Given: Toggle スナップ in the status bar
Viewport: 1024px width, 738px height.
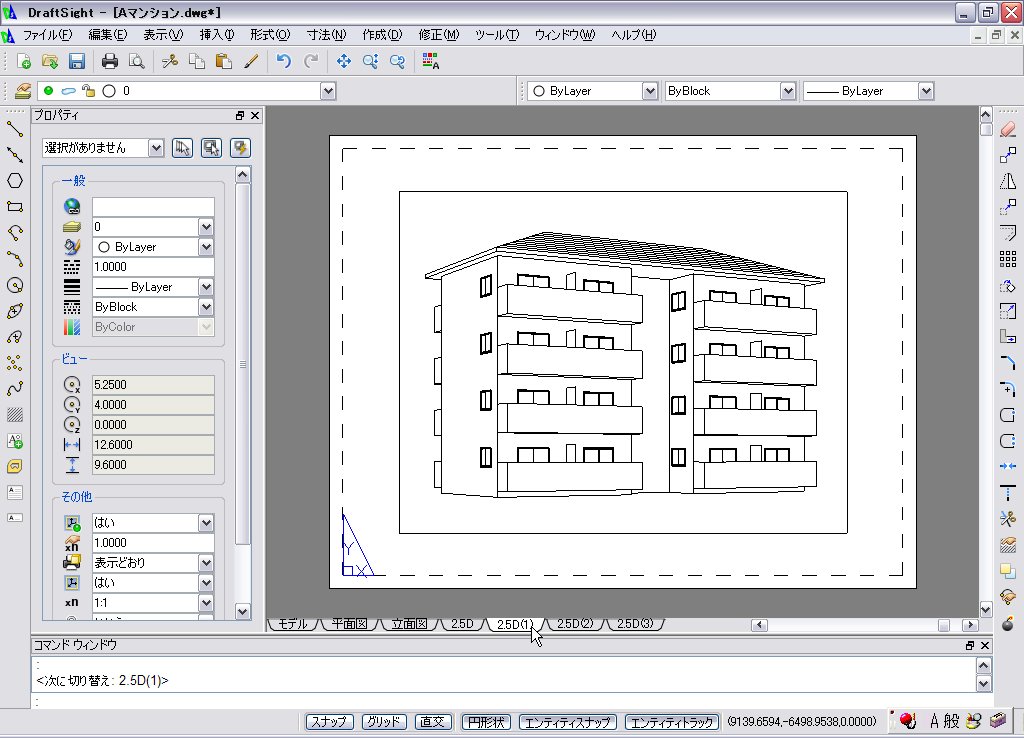Looking at the screenshot, I should click(x=329, y=722).
